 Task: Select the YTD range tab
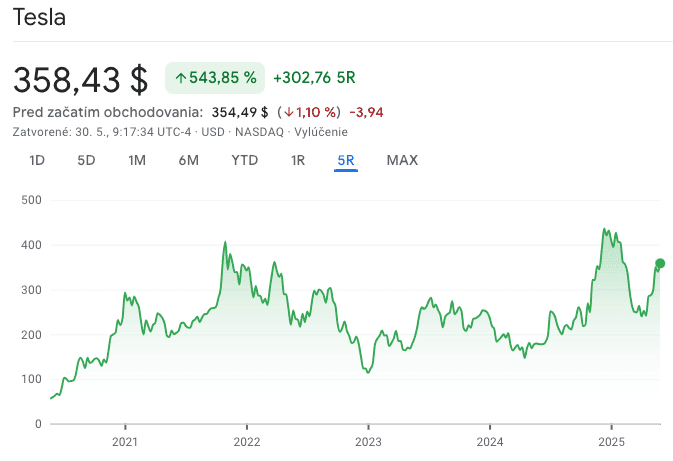pyautogui.click(x=245, y=160)
